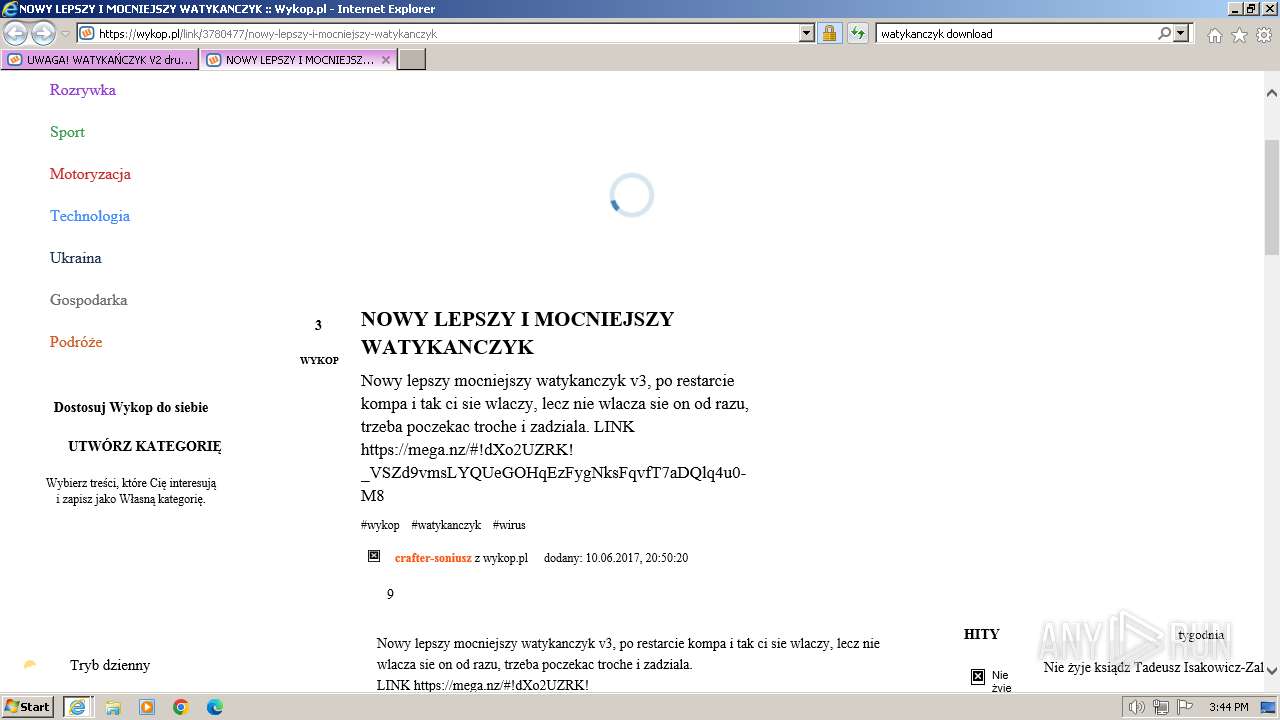Screen dimensions: 1280x720
Task: Open the 'Nie żyje ksiądz Tadeusz Isakowicz-Zal' hit
Action: tap(1153, 667)
